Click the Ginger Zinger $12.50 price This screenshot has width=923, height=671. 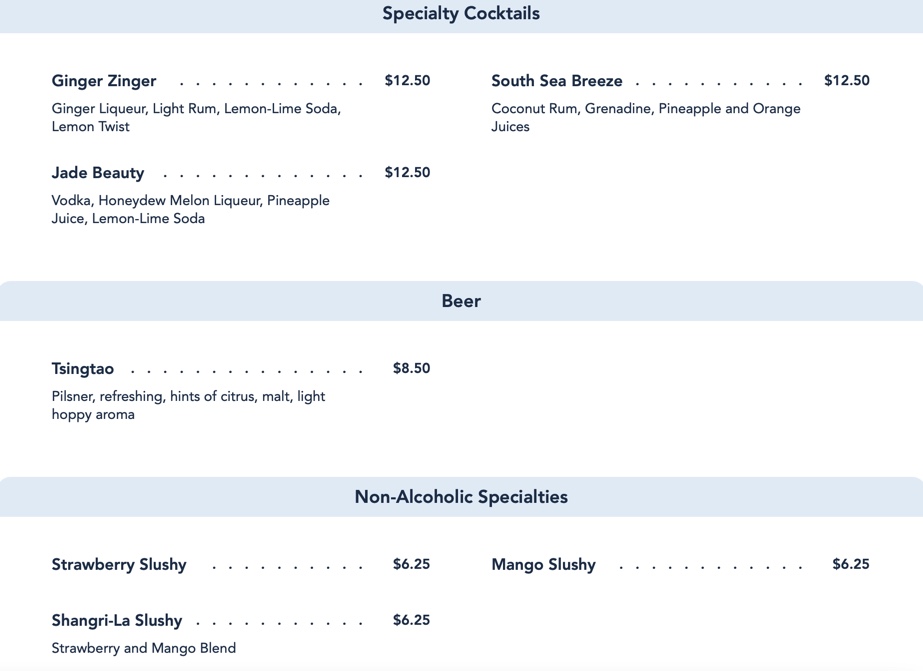(x=407, y=81)
